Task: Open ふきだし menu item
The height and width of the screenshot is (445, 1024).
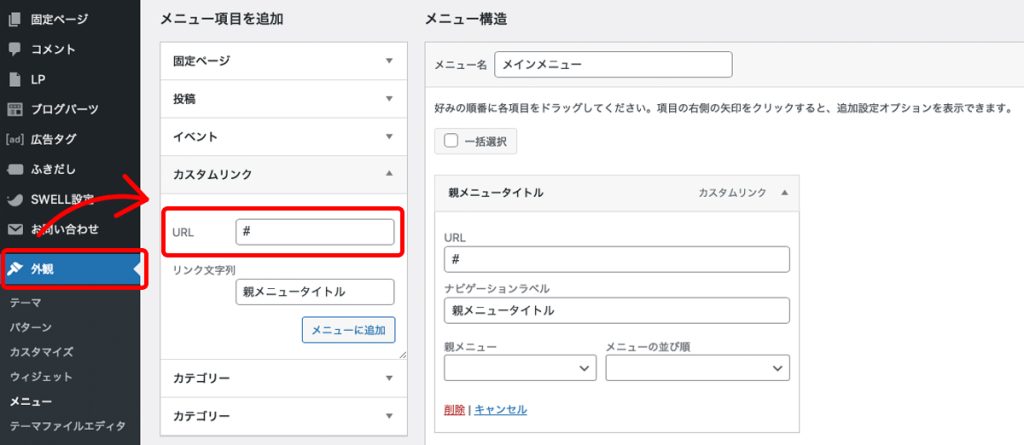Action: click(x=53, y=170)
